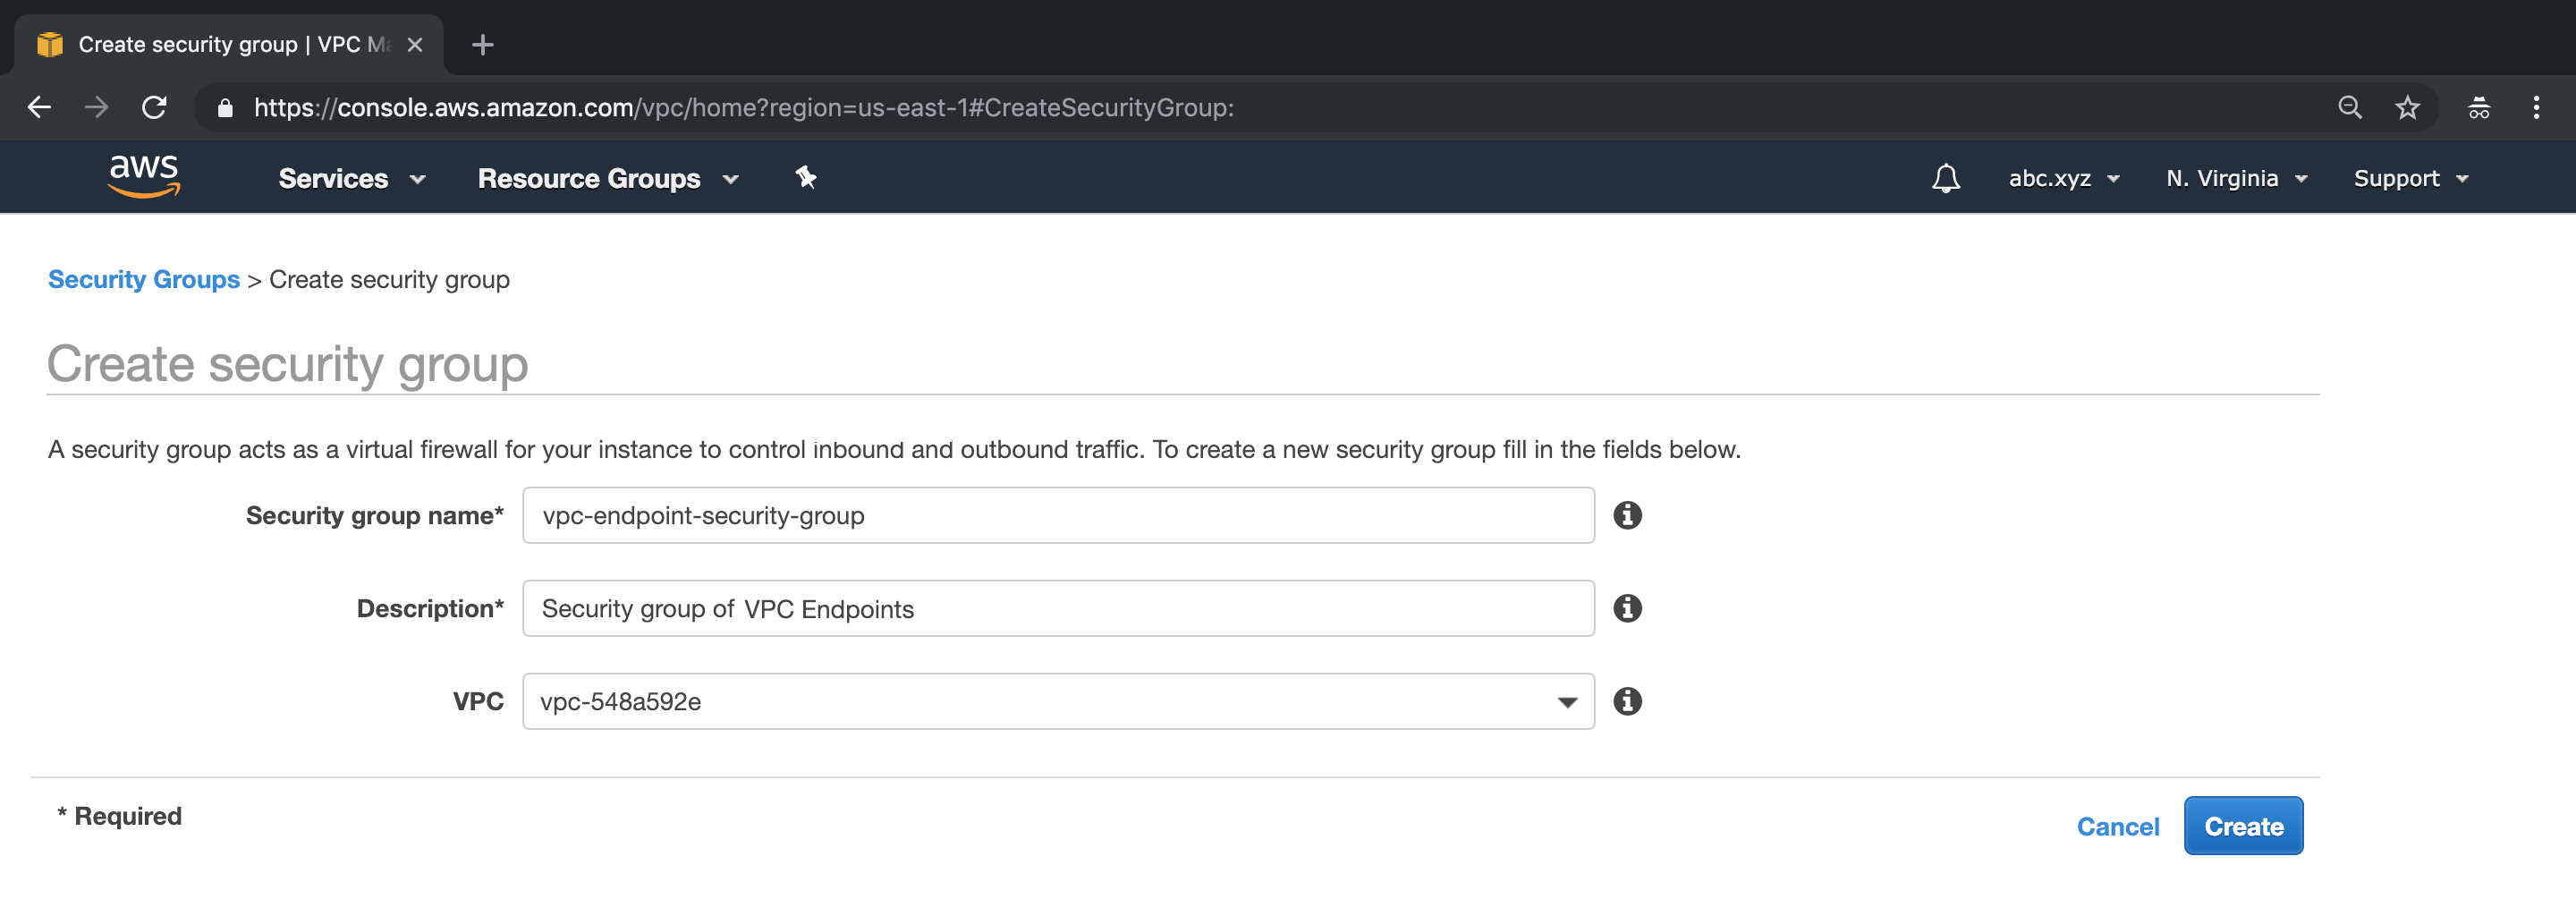Go back using the browser back arrow
The image size is (2576, 899).
point(40,107)
